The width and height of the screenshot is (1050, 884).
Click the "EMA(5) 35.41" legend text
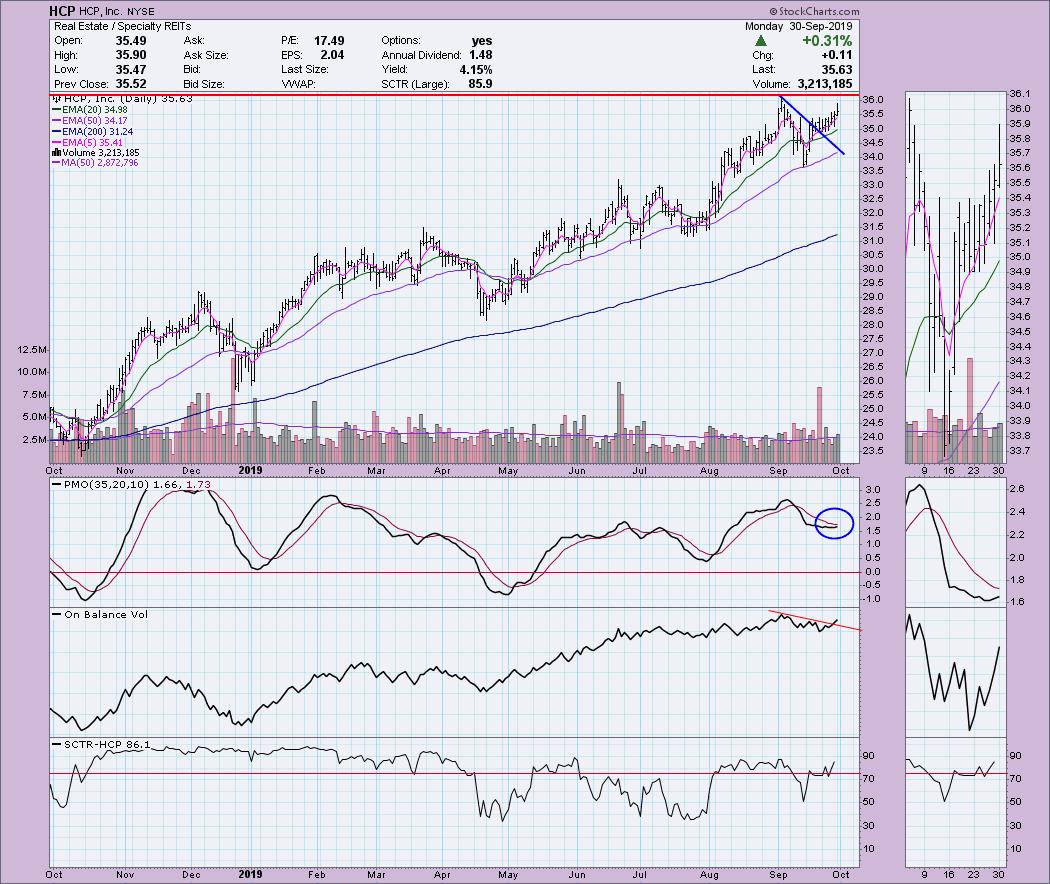(x=92, y=143)
